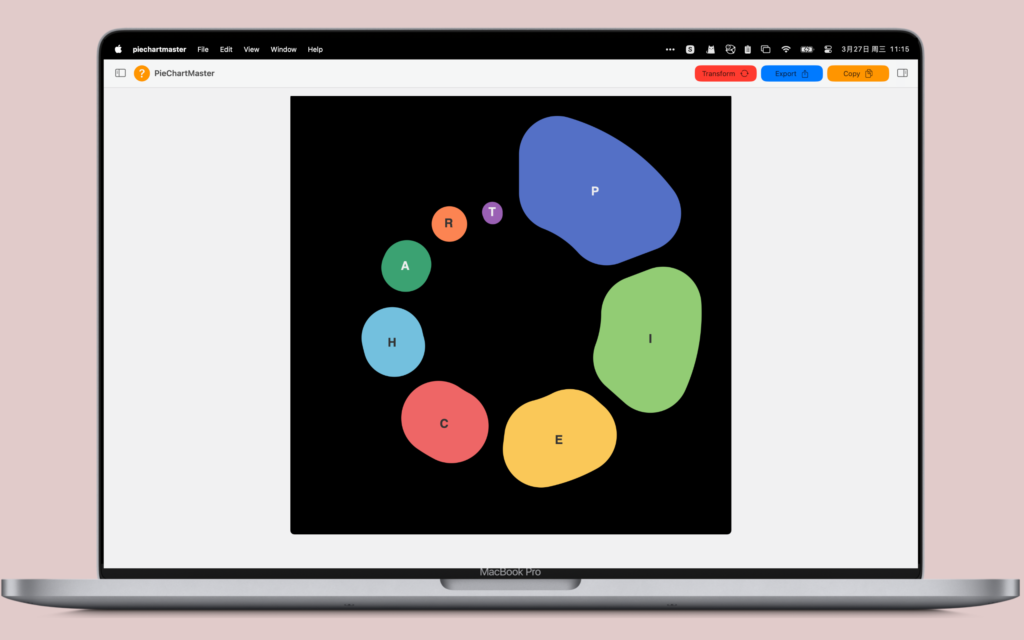Click the blue Export button
This screenshot has width=1024, height=640.
pos(791,73)
